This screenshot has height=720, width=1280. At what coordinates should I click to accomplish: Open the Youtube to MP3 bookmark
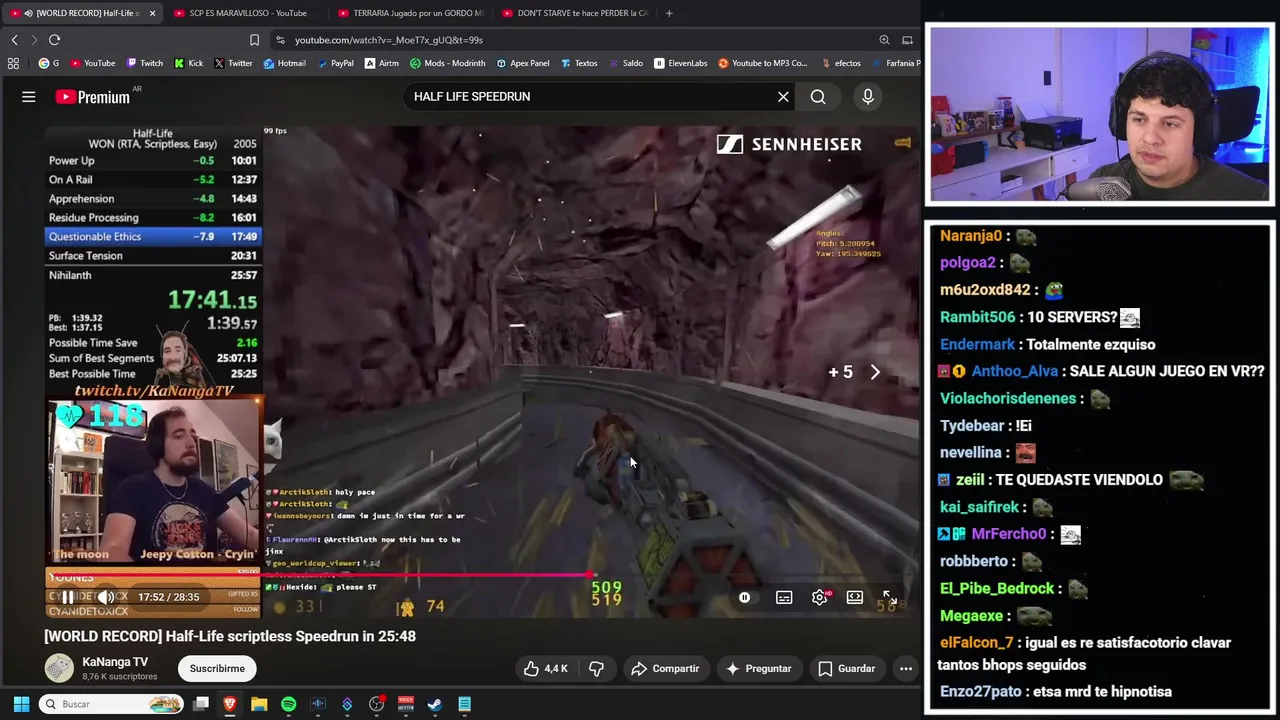click(x=762, y=63)
